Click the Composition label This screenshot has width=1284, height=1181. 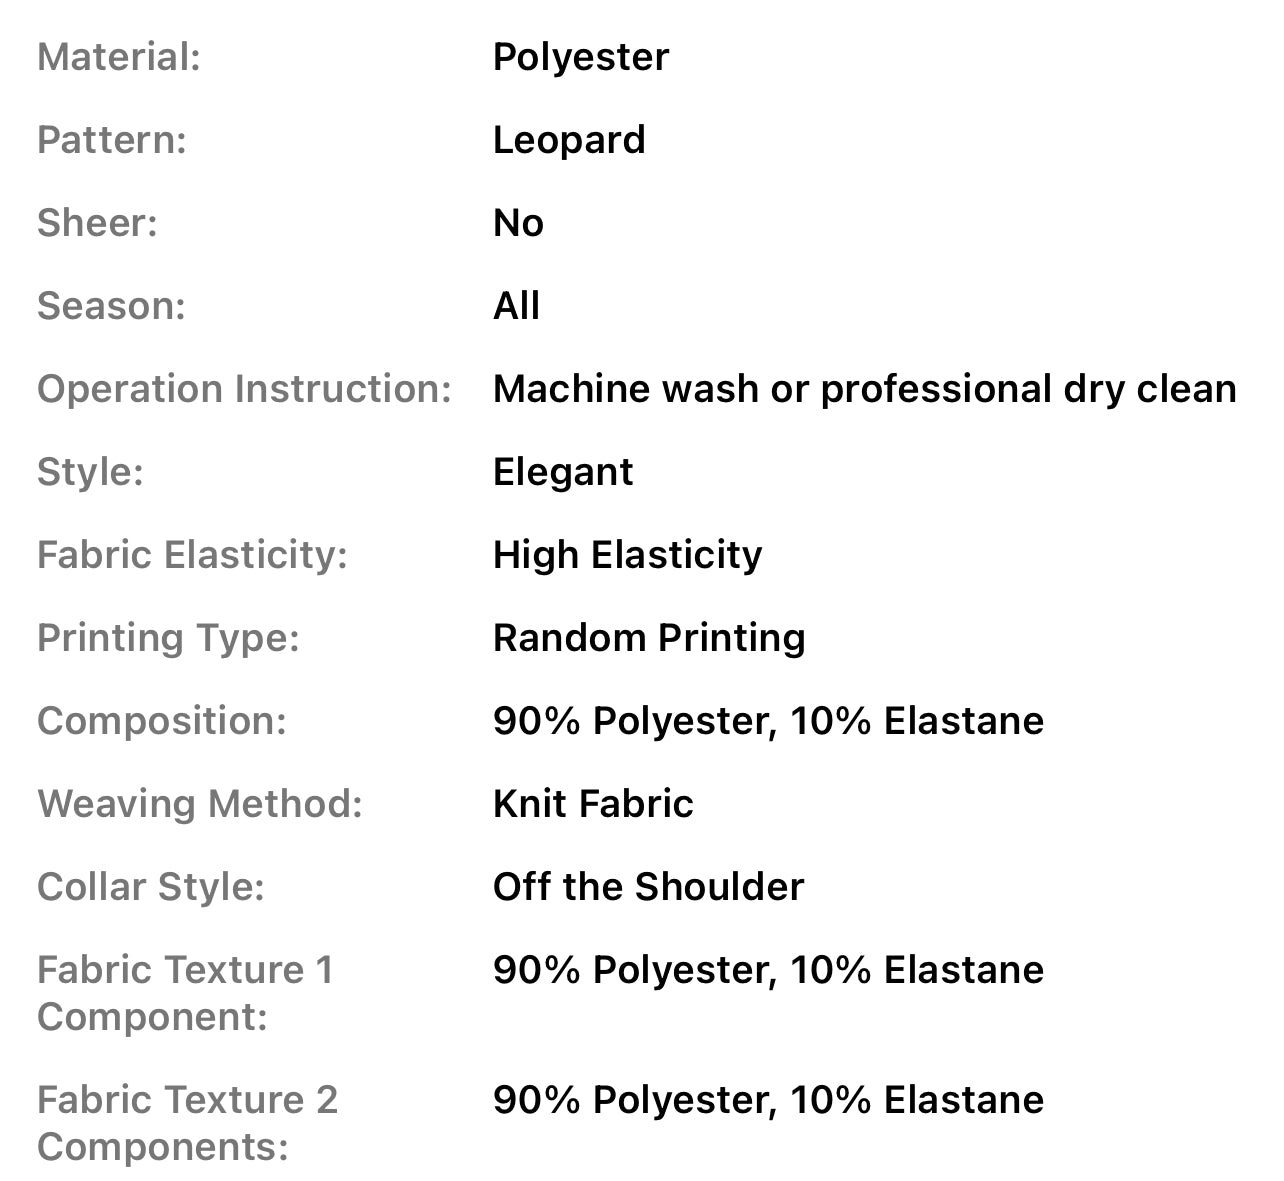[x=161, y=721]
